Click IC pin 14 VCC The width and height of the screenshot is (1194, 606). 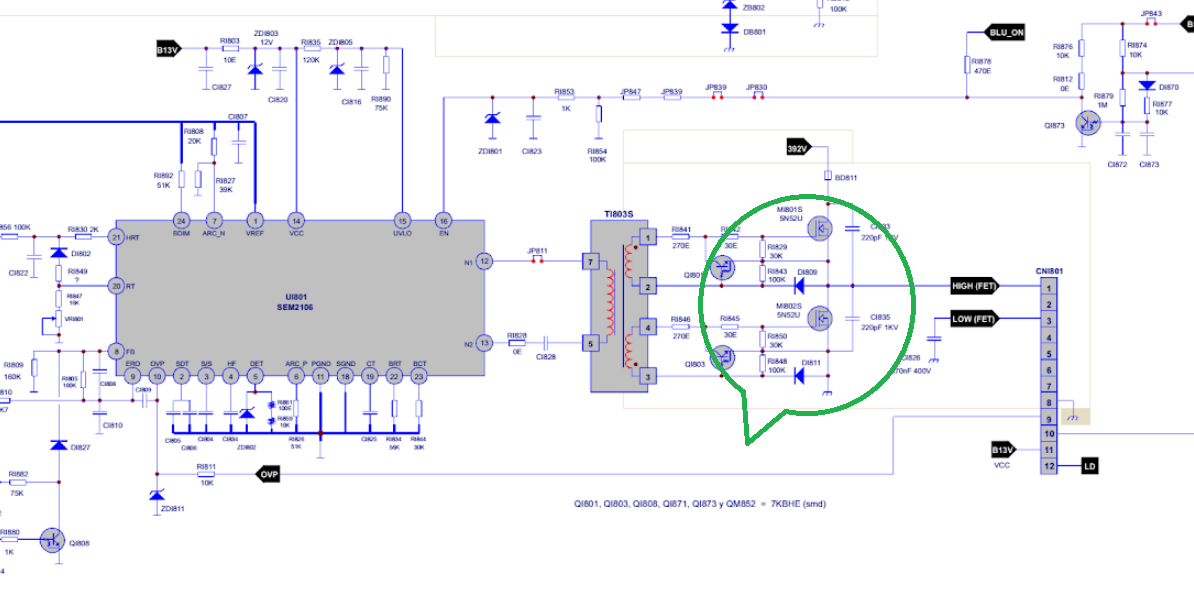(295, 220)
